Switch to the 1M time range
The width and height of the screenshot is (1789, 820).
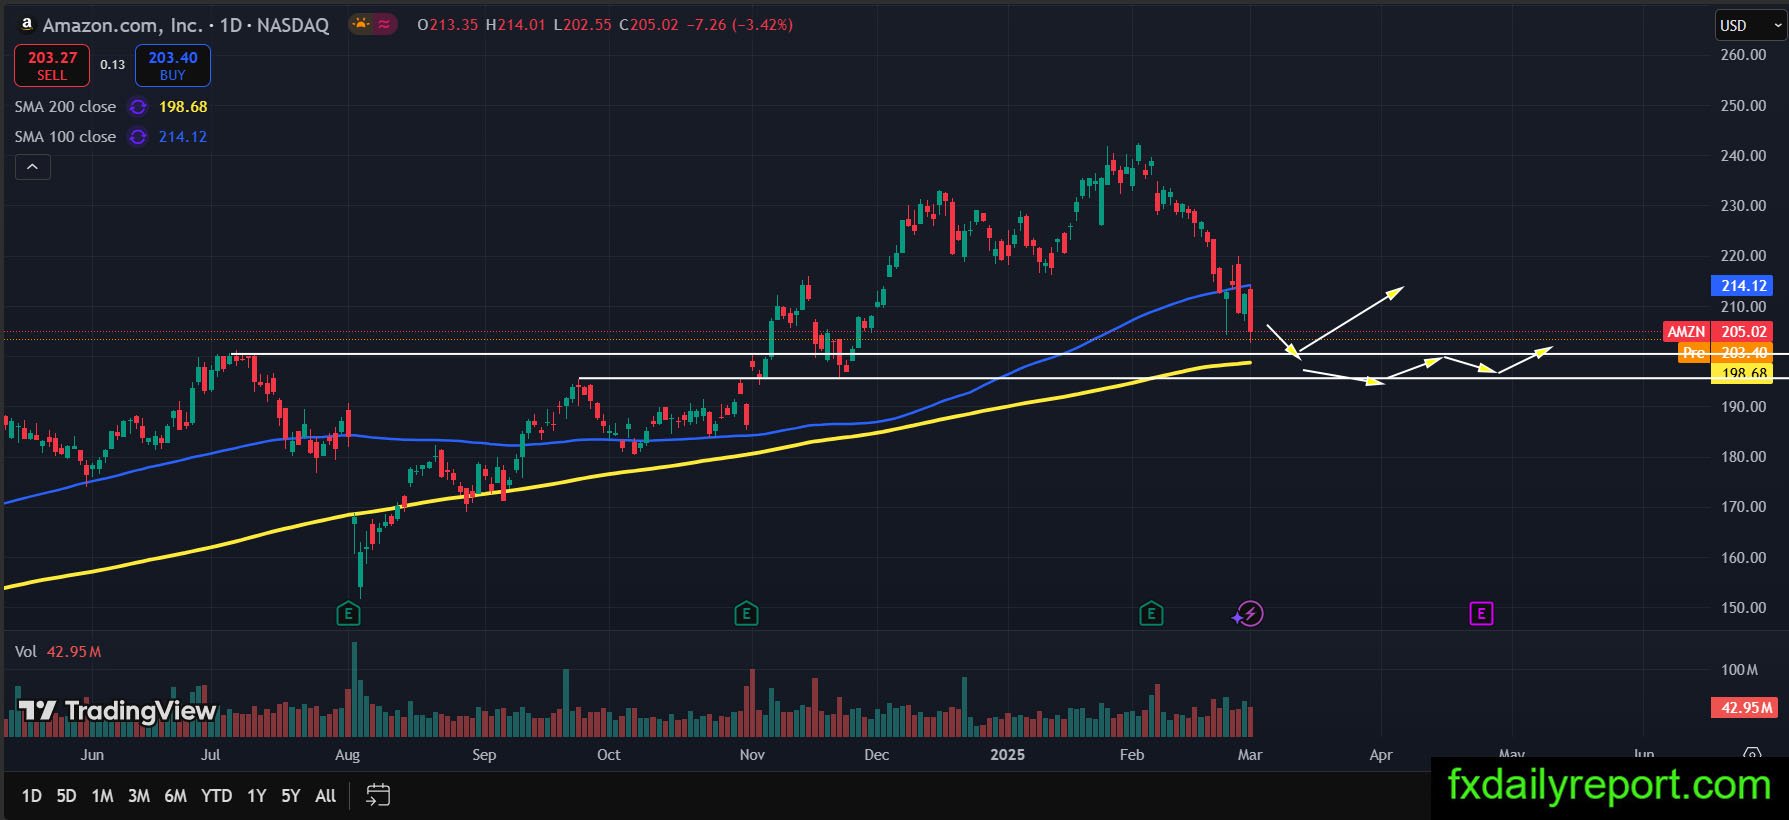[x=102, y=796]
